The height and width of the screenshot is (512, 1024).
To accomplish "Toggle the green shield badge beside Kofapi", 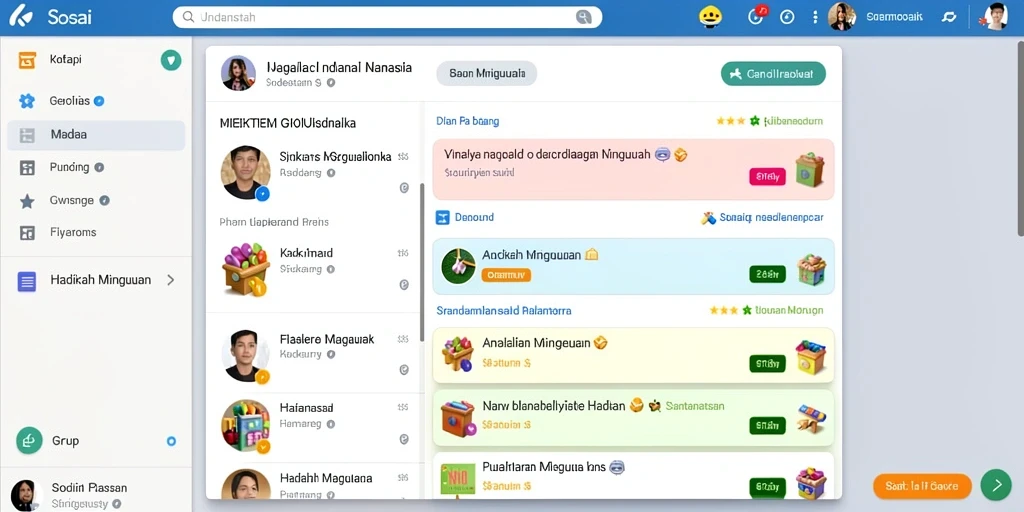I will coord(171,60).
